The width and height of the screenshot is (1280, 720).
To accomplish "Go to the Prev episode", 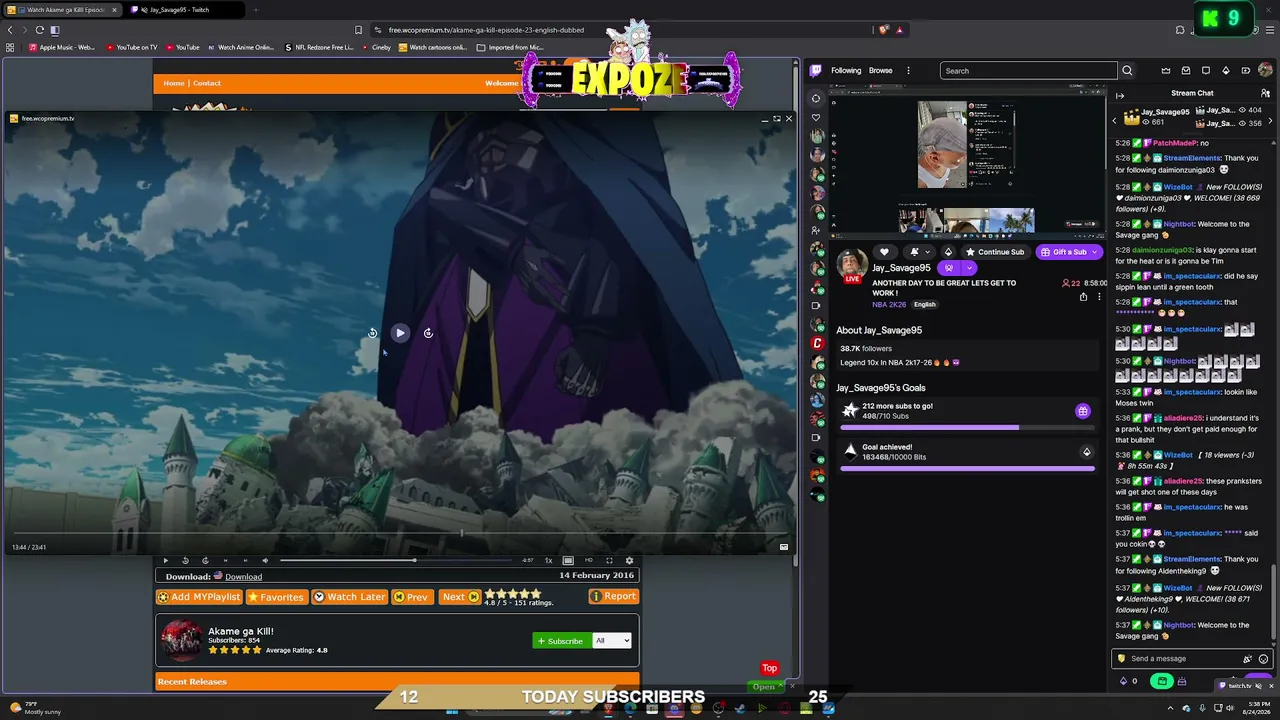I will click(x=411, y=597).
